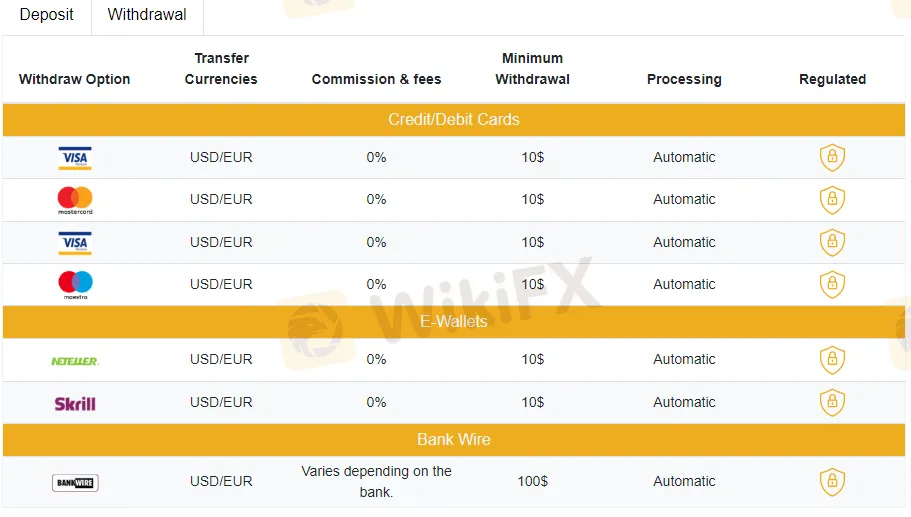Click the first Visa card logo
Screen dimensions: 911x517
coord(75,158)
